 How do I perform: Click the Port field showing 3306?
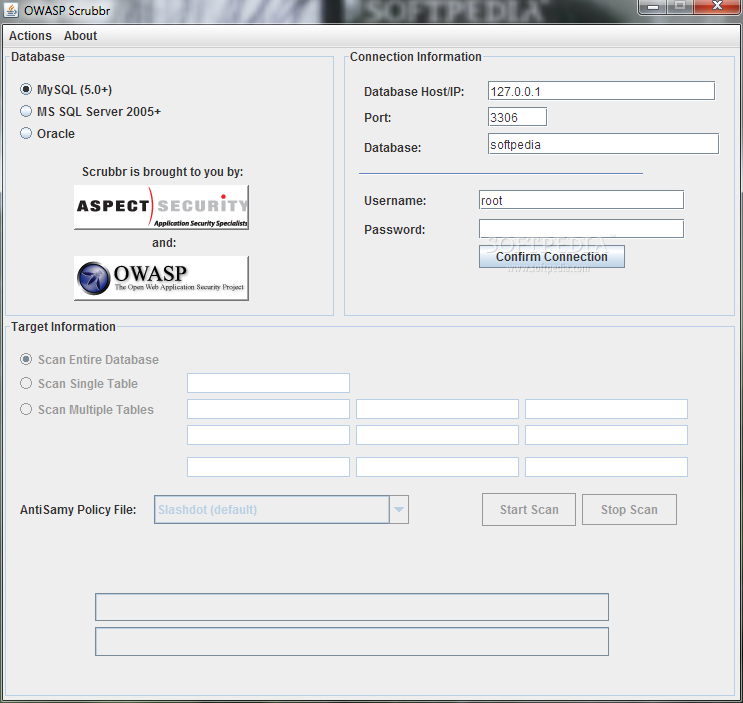(x=517, y=117)
